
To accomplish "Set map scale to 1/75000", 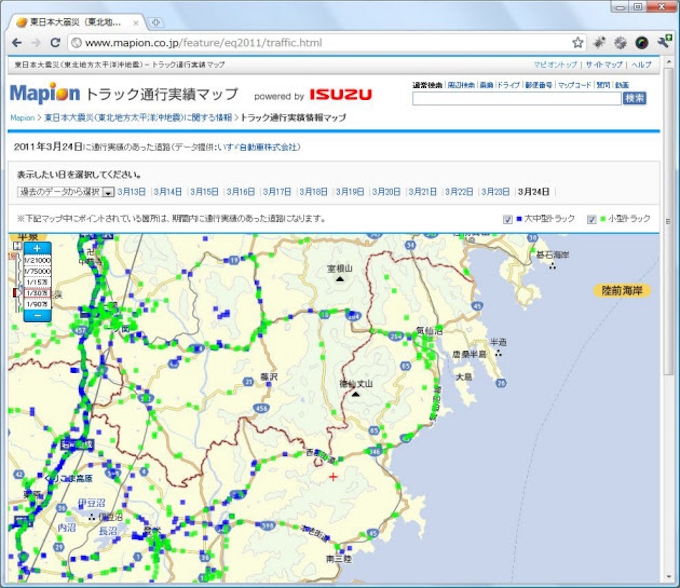I will [38, 271].
